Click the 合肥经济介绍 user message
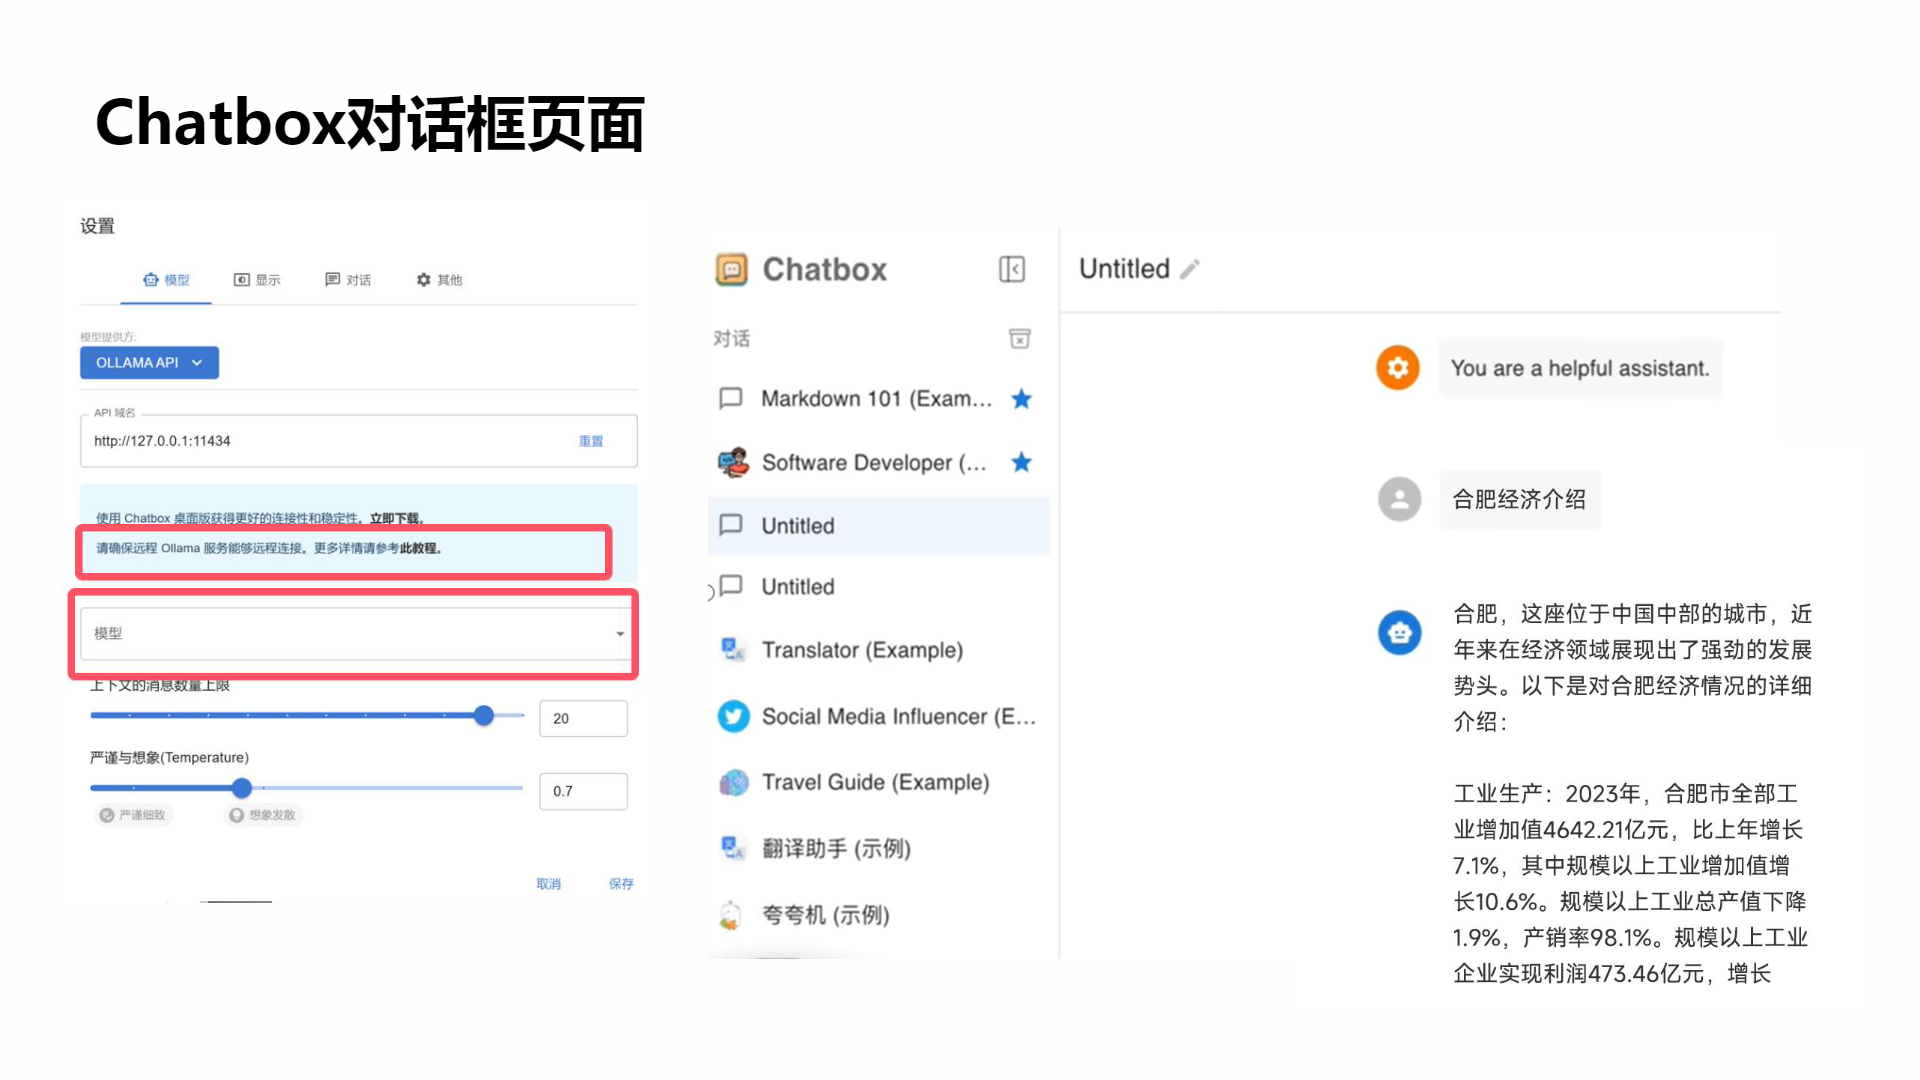Image resolution: width=1920 pixels, height=1080 pixels. 1519,499
